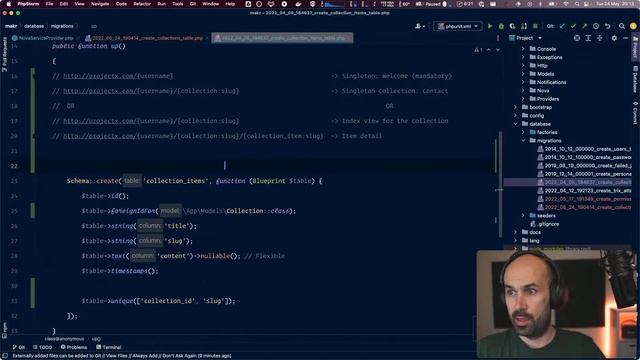
Task: Select .gitignore file in database folder
Action: (x=544, y=224)
